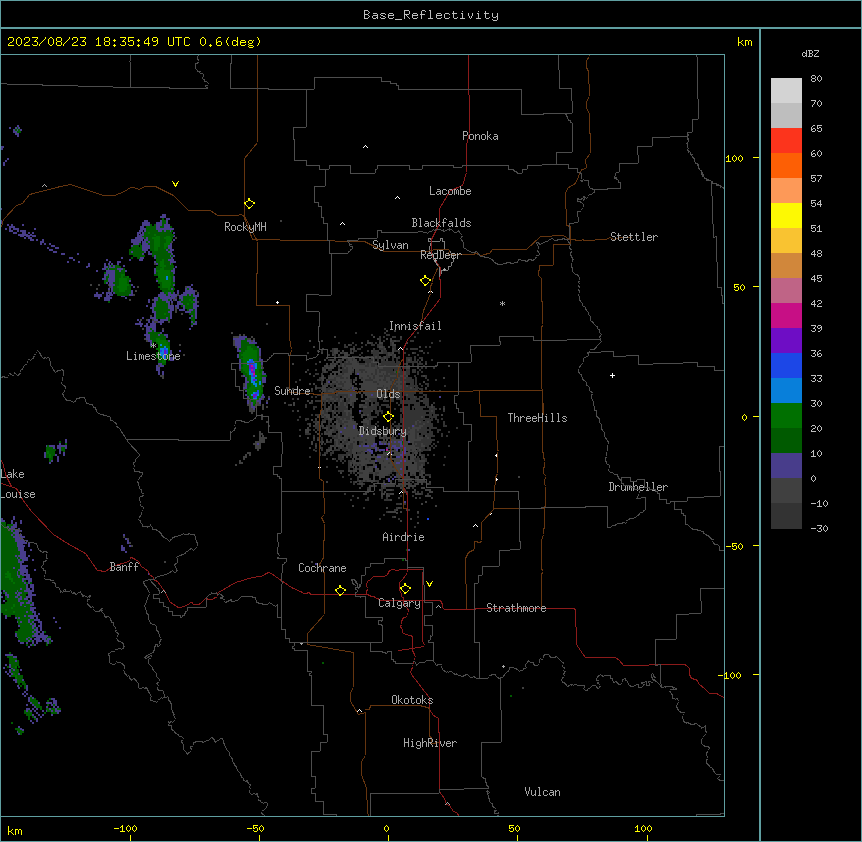Click the Airdrie label

tap(404, 537)
